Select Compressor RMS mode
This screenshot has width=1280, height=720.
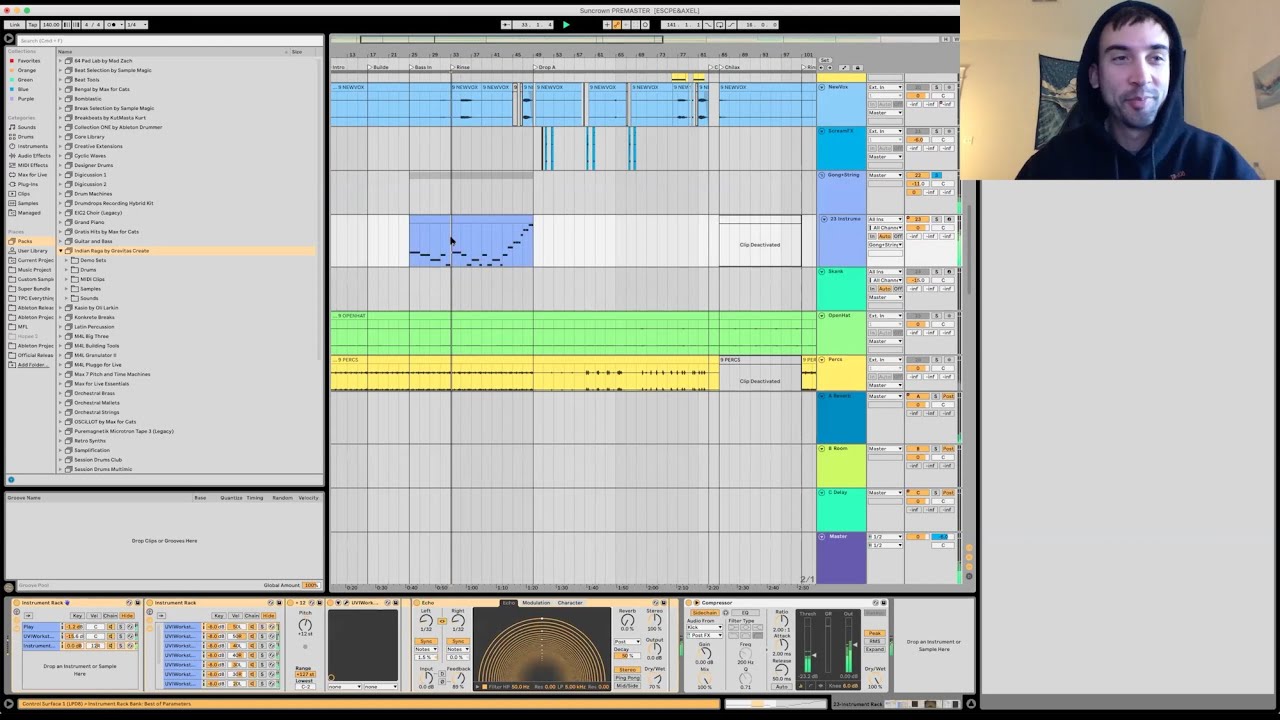point(875,641)
